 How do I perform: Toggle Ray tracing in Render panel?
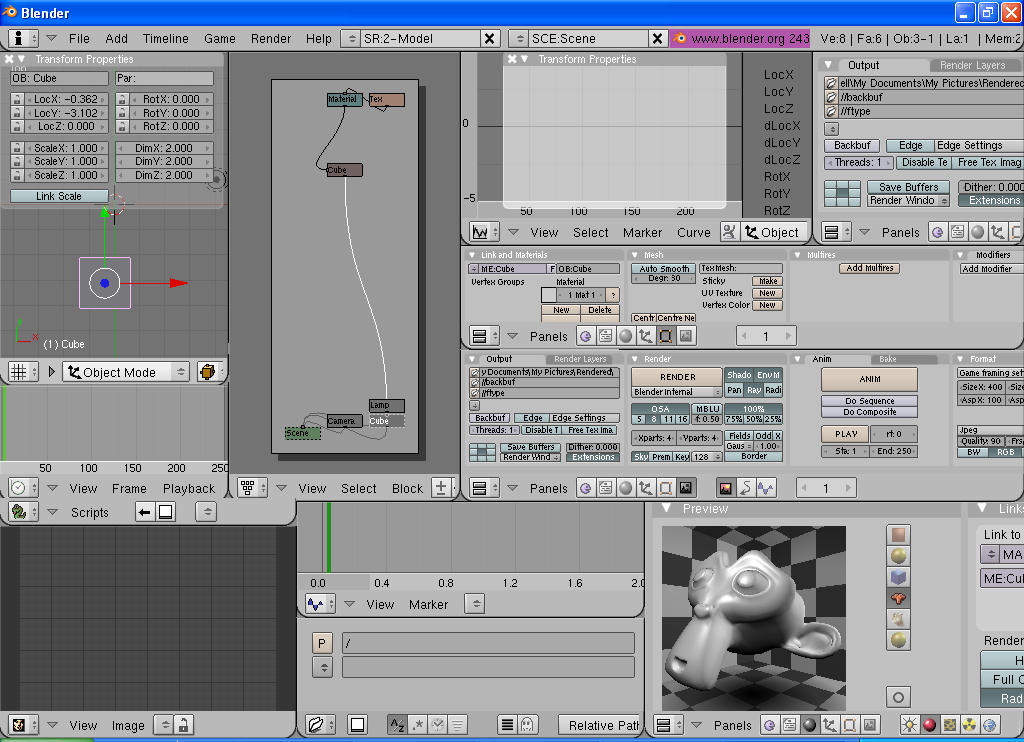[x=753, y=390]
